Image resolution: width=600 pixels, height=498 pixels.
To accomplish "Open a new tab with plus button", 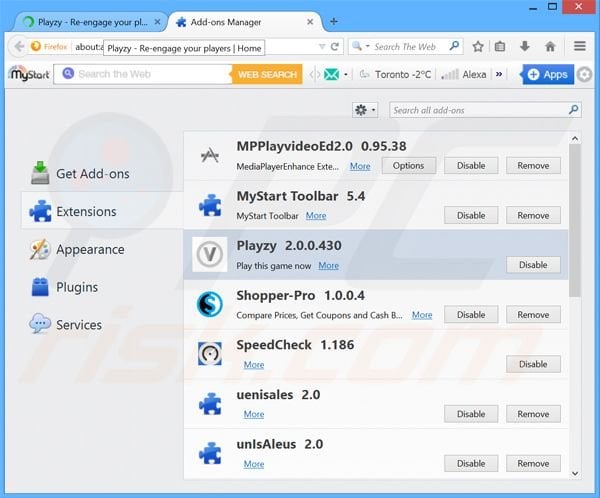I will [x=334, y=21].
